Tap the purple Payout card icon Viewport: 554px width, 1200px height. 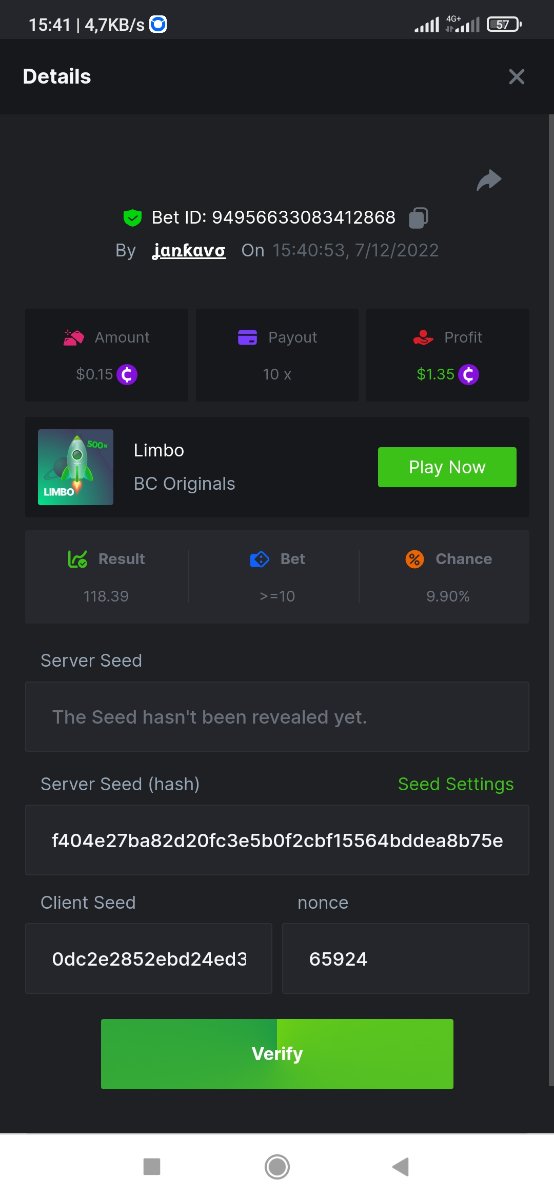coord(248,338)
